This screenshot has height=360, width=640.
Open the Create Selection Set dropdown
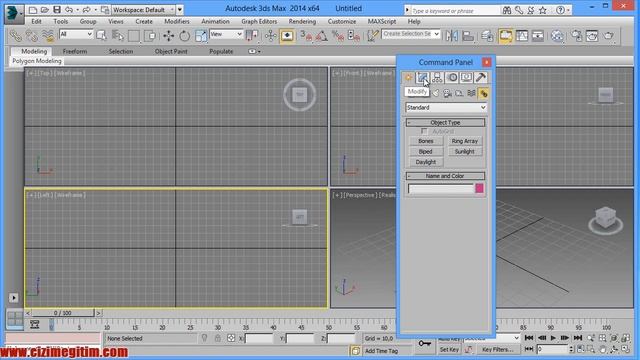coord(411,34)
